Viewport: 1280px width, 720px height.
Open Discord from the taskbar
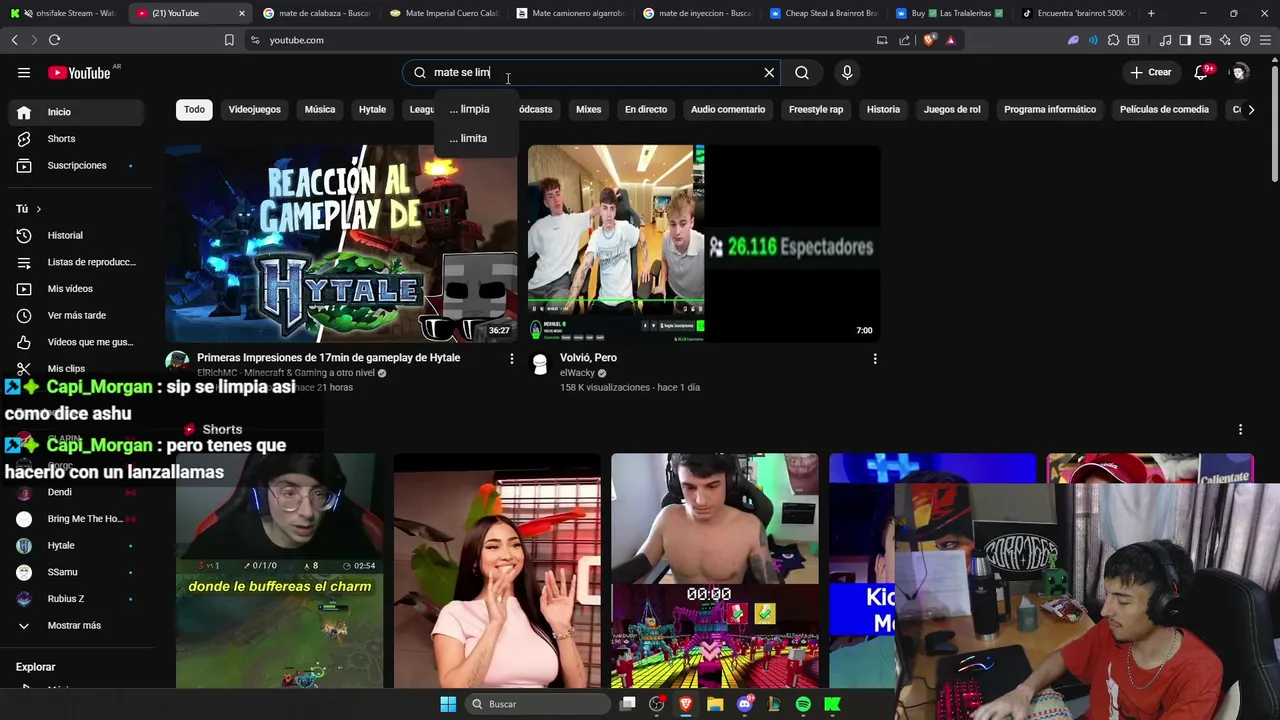(744, 704)
